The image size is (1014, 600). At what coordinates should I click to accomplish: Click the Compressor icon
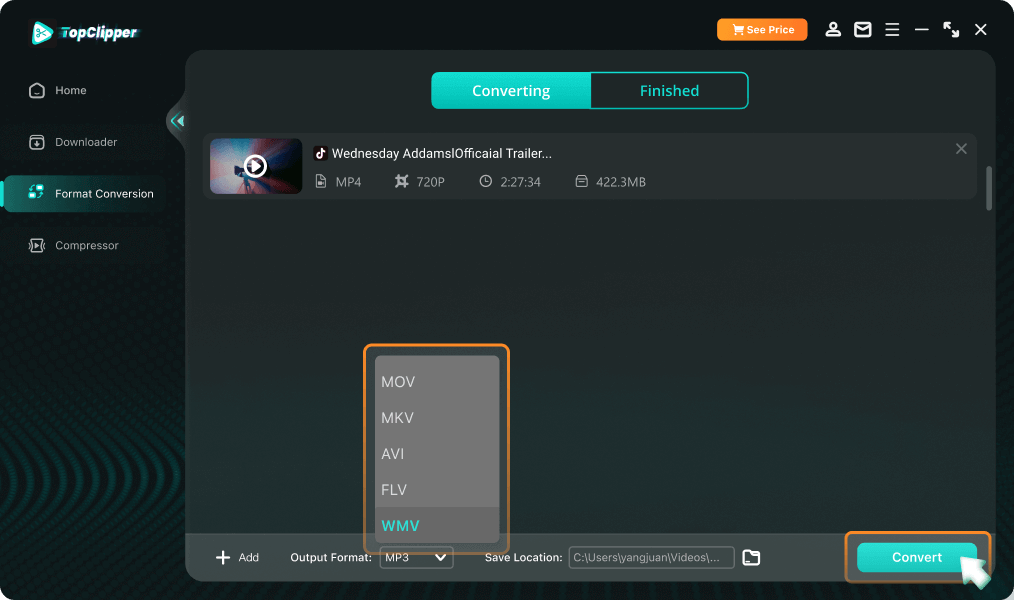point(37,246)
